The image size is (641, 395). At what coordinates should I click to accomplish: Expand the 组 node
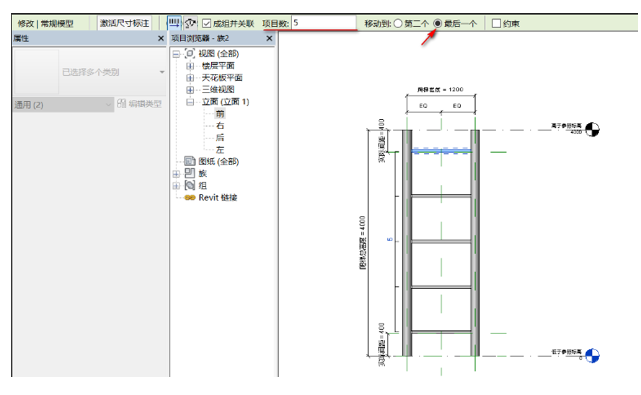(x=176, y=186)
